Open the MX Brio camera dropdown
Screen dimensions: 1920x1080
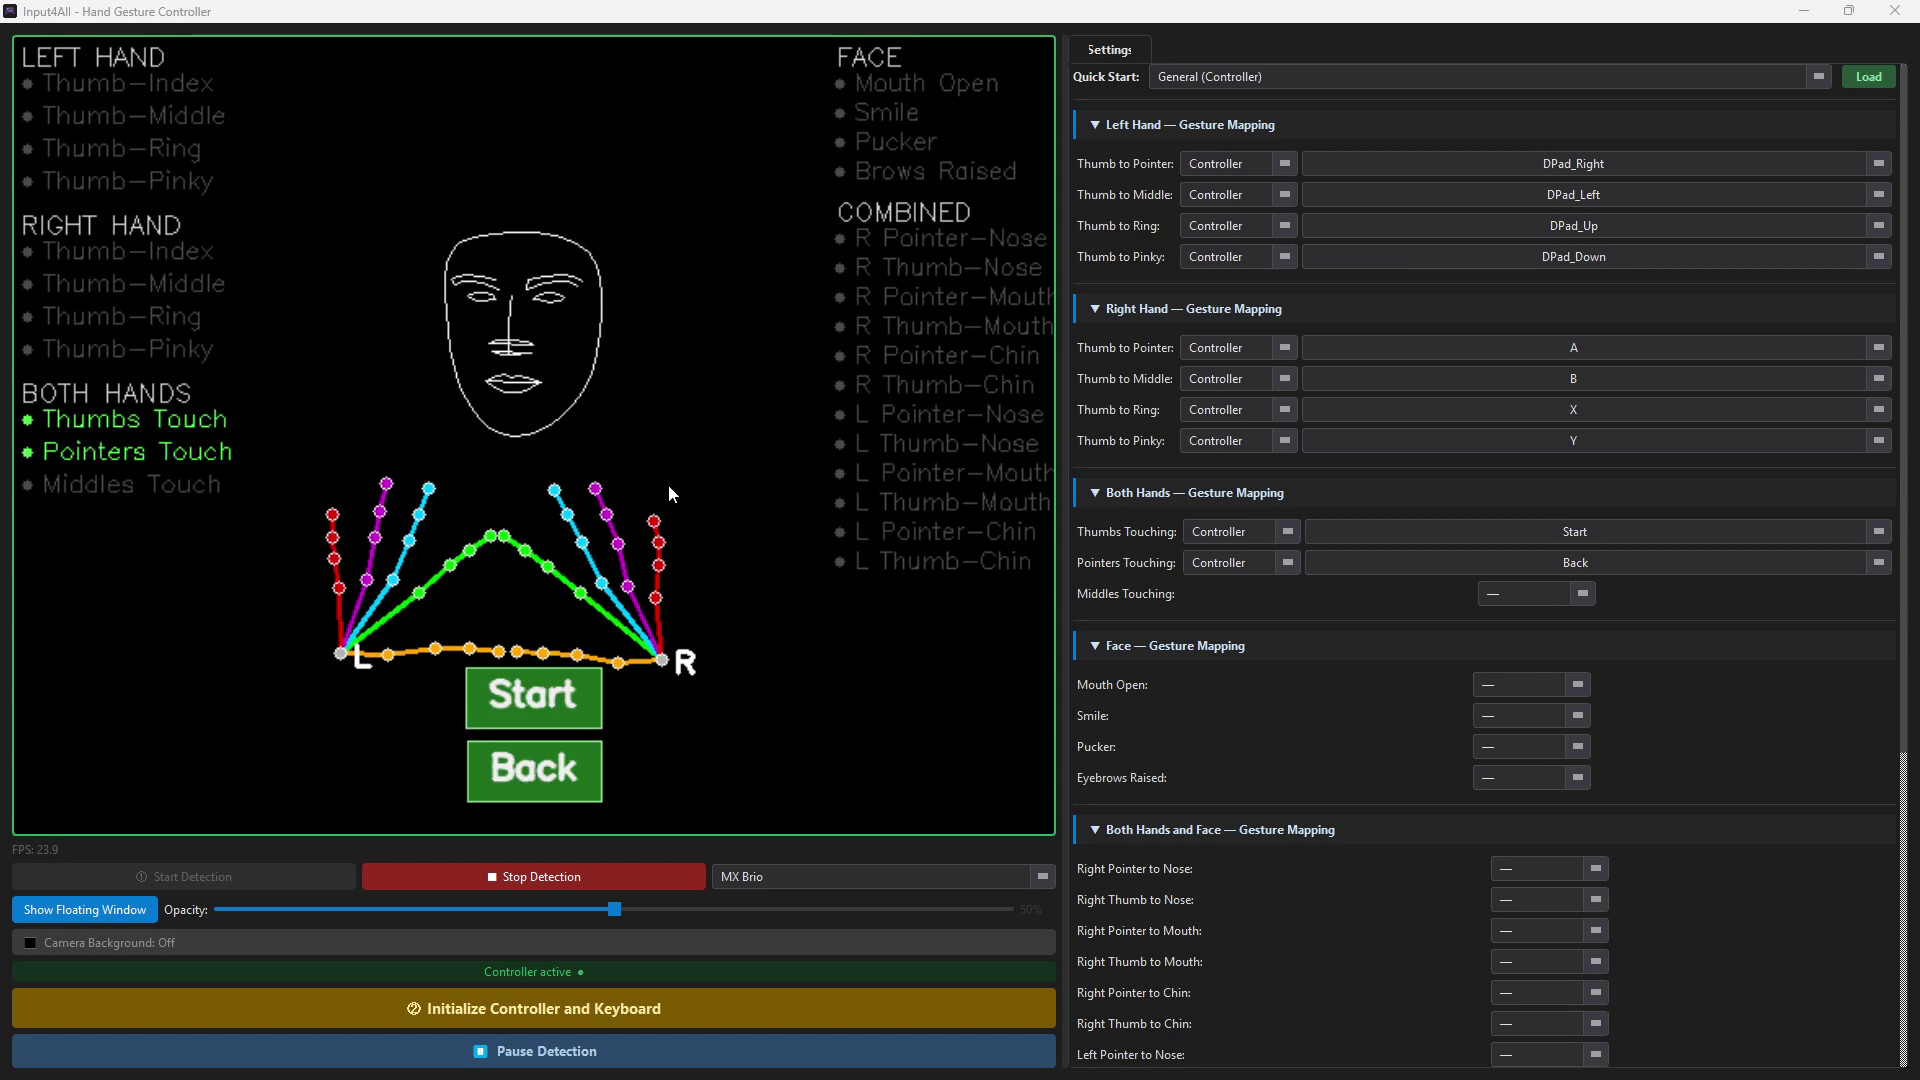[883, 877]
